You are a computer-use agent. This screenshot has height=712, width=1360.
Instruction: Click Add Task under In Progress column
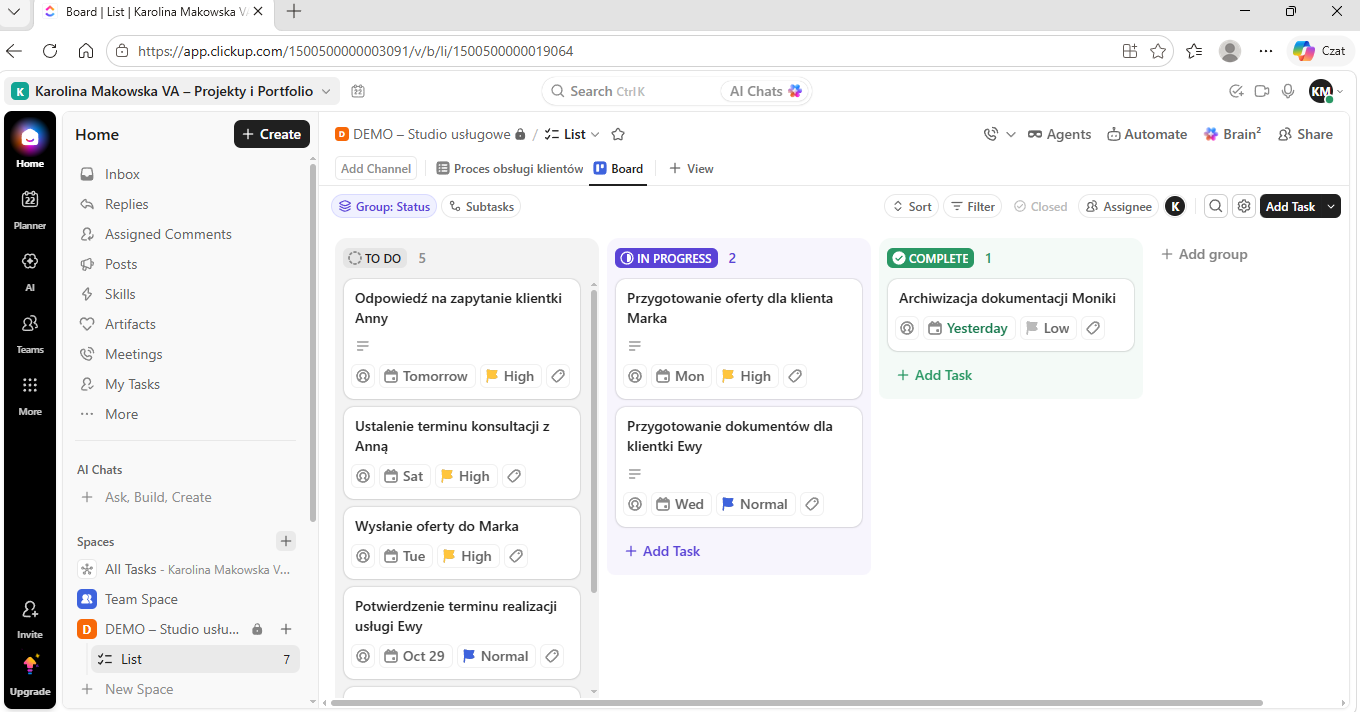[662, 551]
